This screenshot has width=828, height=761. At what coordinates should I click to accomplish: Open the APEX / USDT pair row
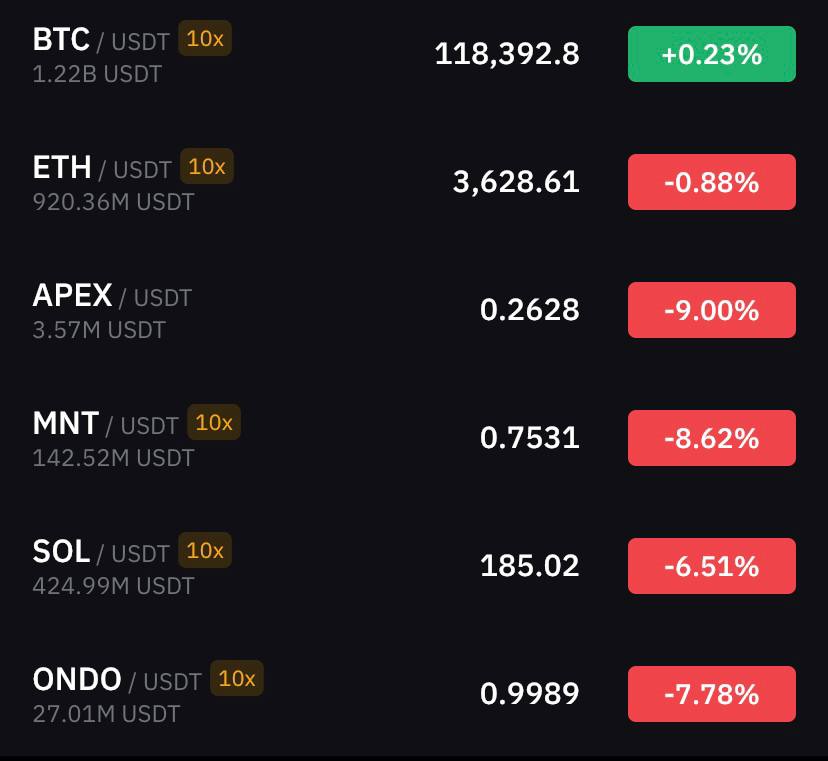point(414,310)
